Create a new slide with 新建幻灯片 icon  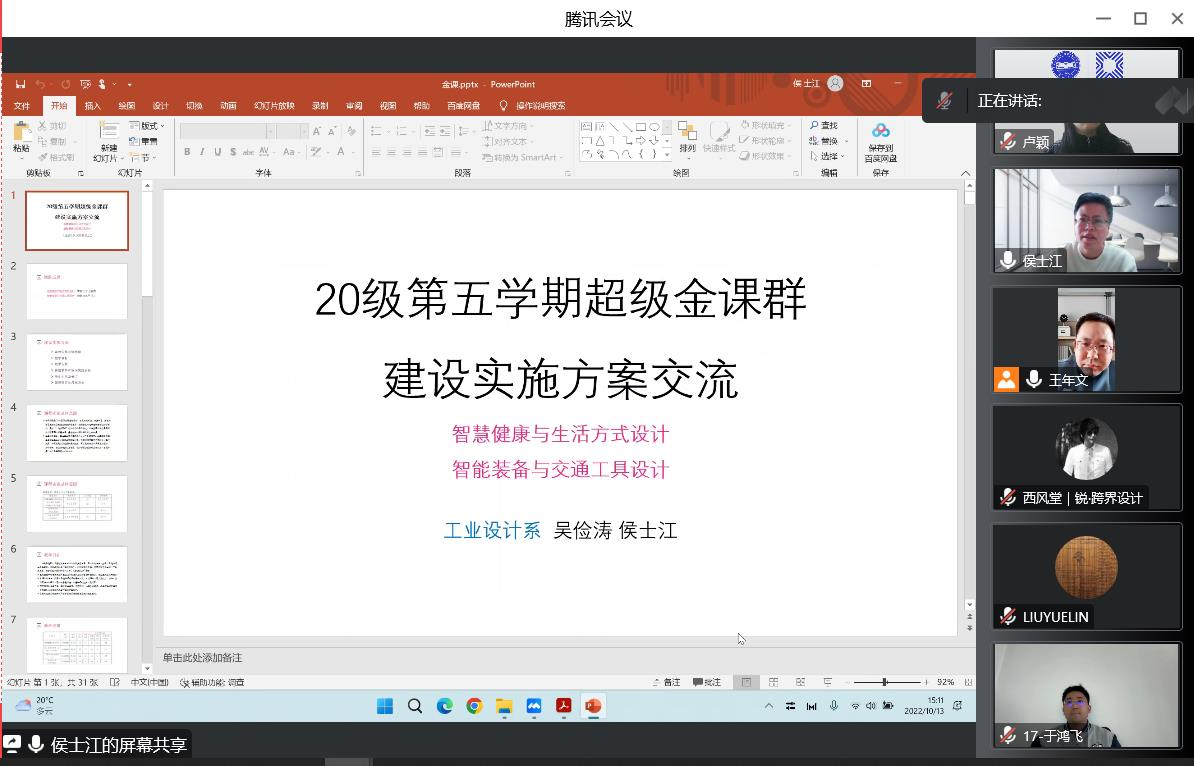(107, 133)
